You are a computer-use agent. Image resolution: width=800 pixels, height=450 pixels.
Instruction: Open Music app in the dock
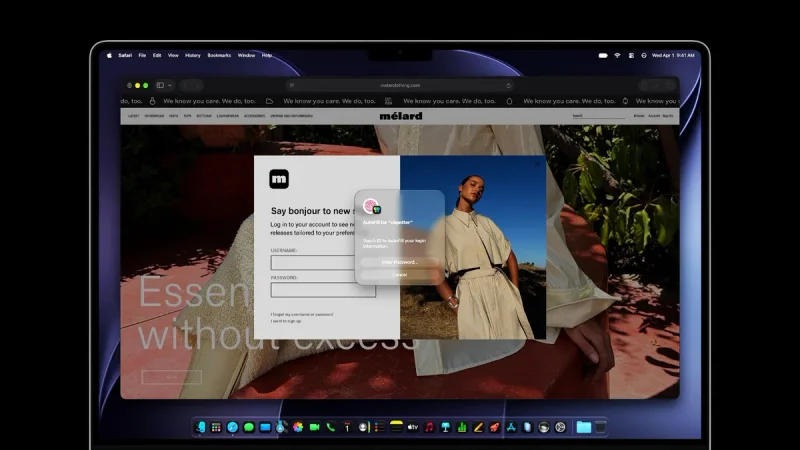429,427
